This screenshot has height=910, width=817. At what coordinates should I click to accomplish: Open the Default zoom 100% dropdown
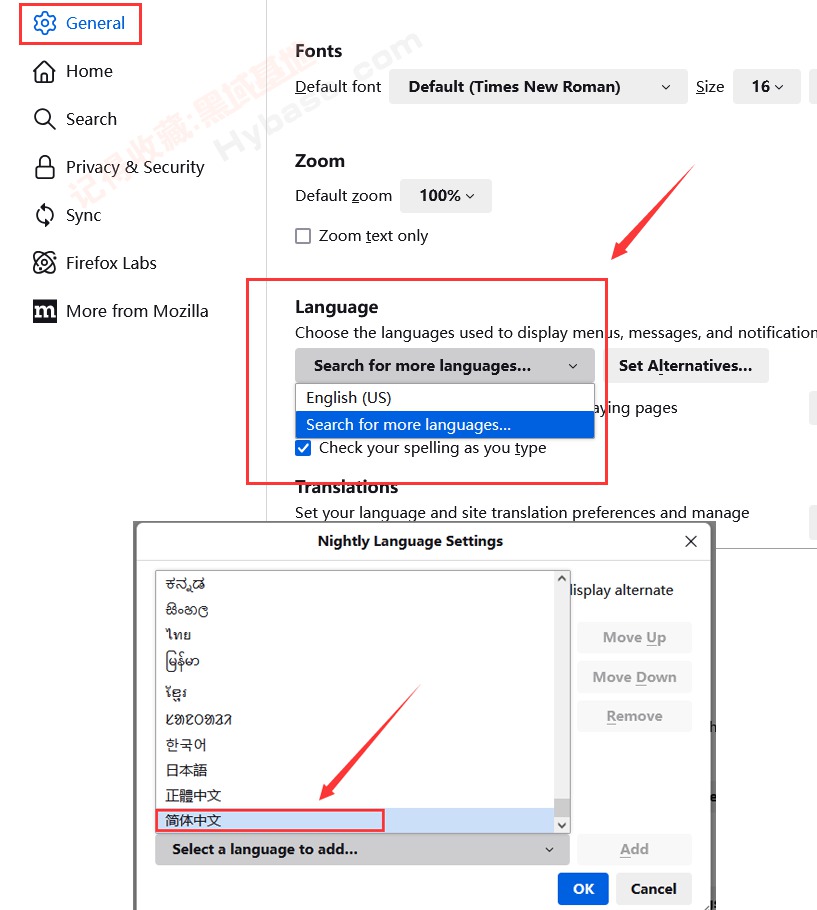point(446,196)
